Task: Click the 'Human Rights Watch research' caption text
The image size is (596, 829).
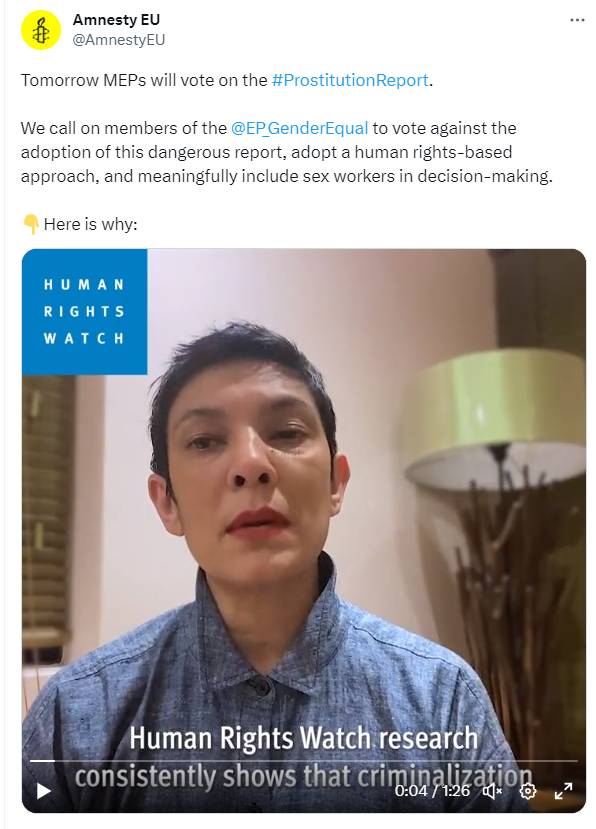Action: [x=304, y=738]
